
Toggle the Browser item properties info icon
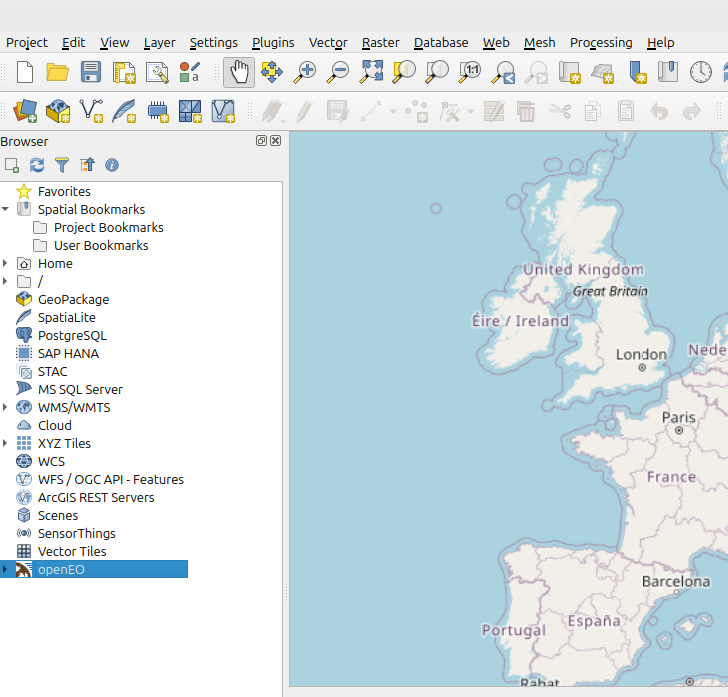(112, 165)
